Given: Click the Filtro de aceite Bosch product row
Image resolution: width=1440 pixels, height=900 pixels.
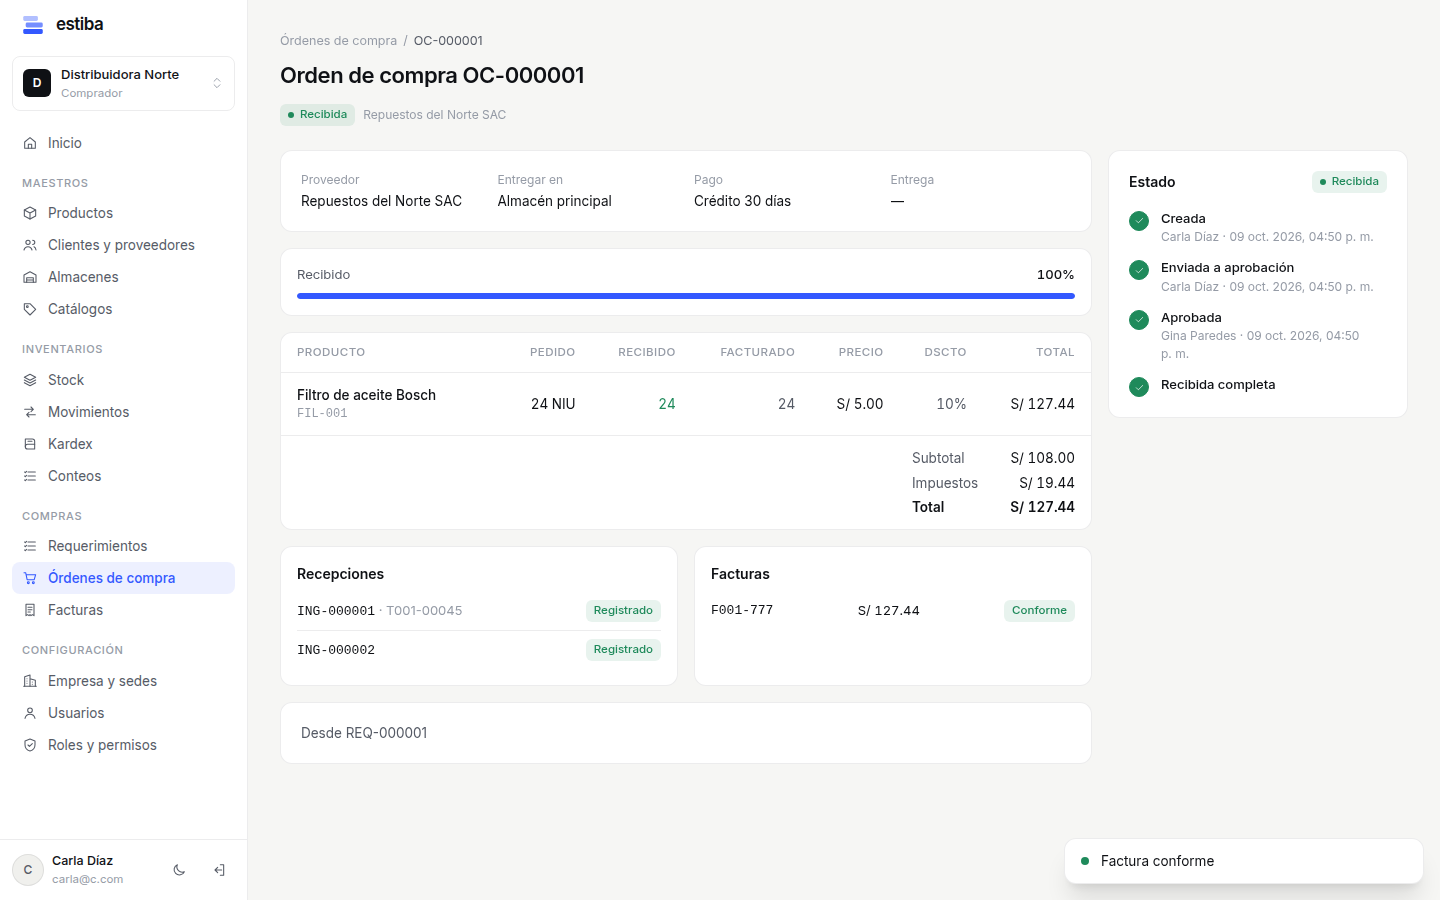Looking at the screenshot, I should pos(686,404).
